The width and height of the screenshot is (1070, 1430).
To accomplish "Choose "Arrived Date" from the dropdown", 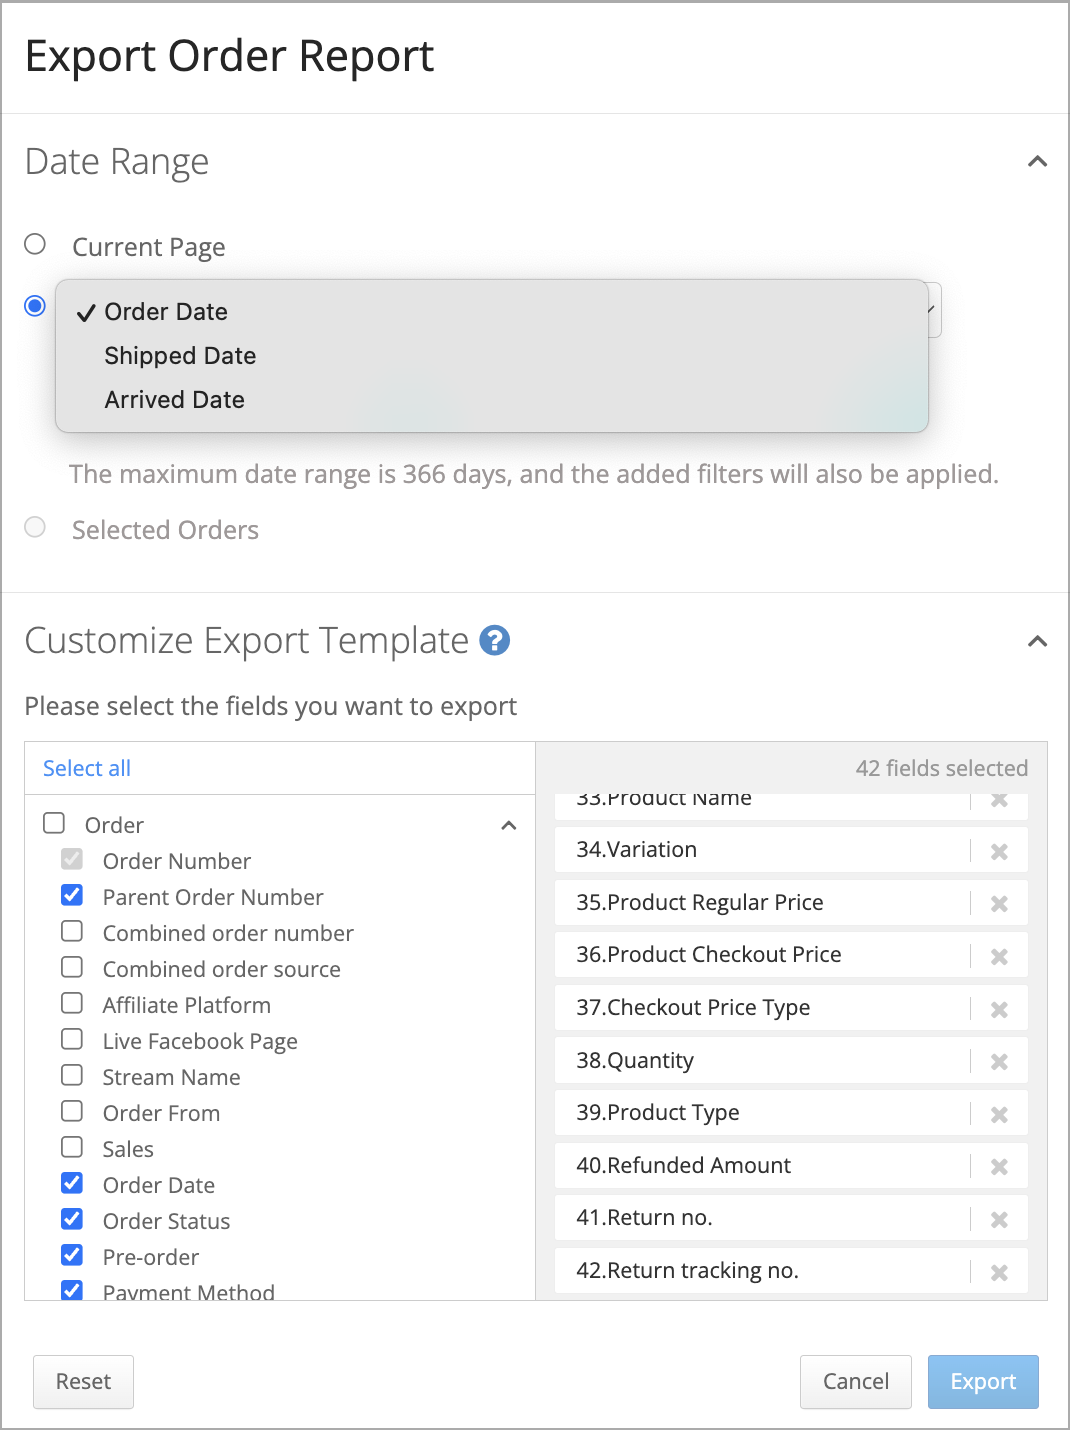I will pyautogui.click(x=174, y=399).
